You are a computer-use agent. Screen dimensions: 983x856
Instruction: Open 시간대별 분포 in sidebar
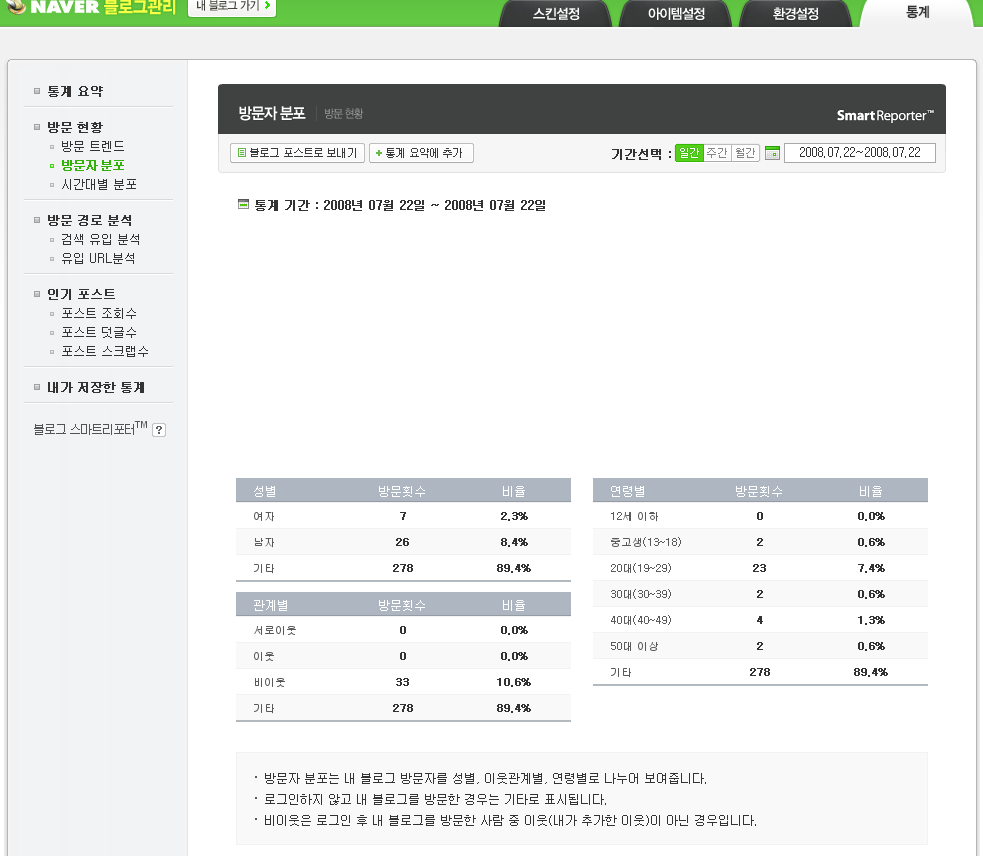(99, 184)
